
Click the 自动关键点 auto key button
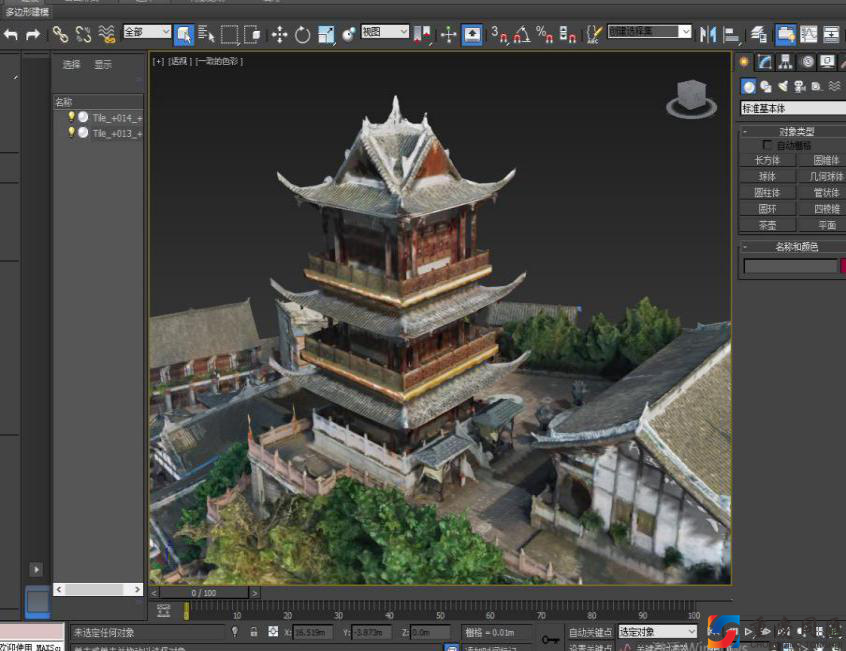[590, 632]
